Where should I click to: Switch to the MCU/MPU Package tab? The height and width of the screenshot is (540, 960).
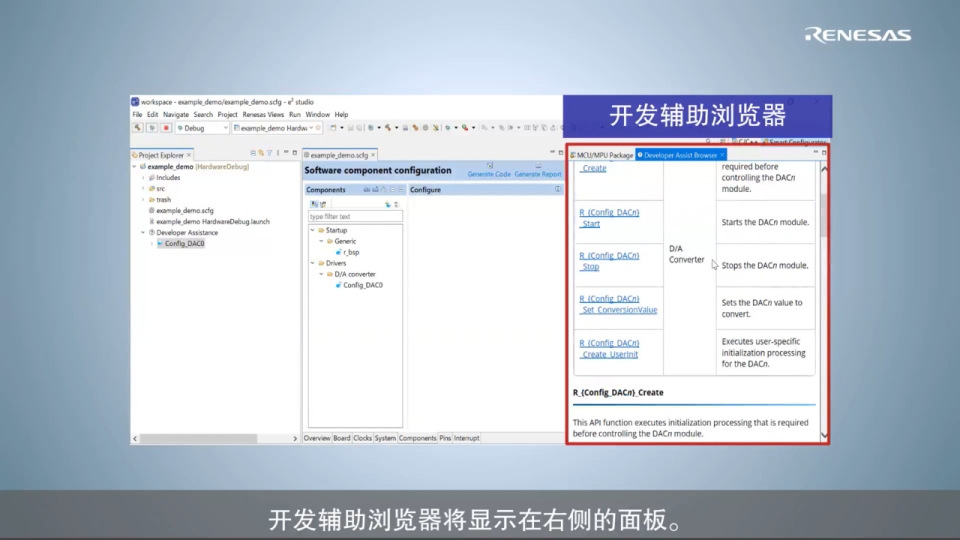click(602, 156)
